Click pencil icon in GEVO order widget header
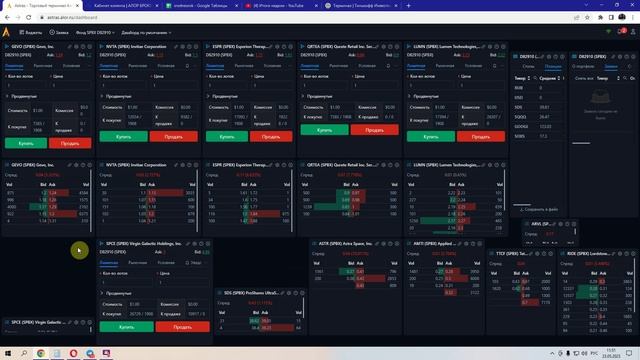This screenshot has height=360, width=640. (69, 47)
